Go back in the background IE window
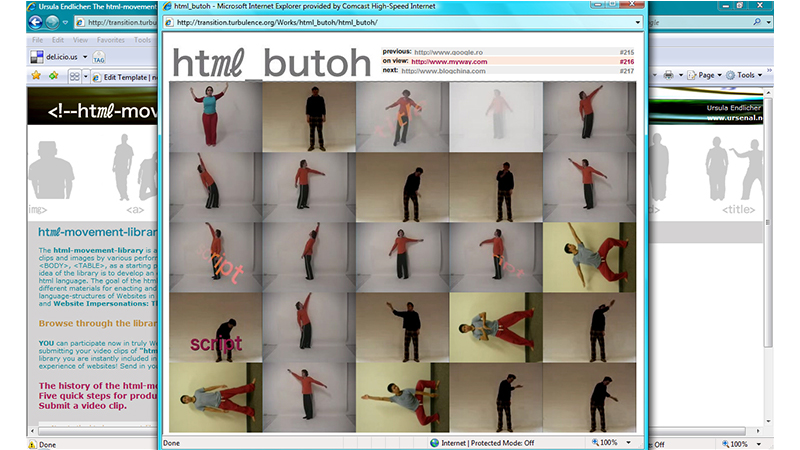 click(35, 22)
